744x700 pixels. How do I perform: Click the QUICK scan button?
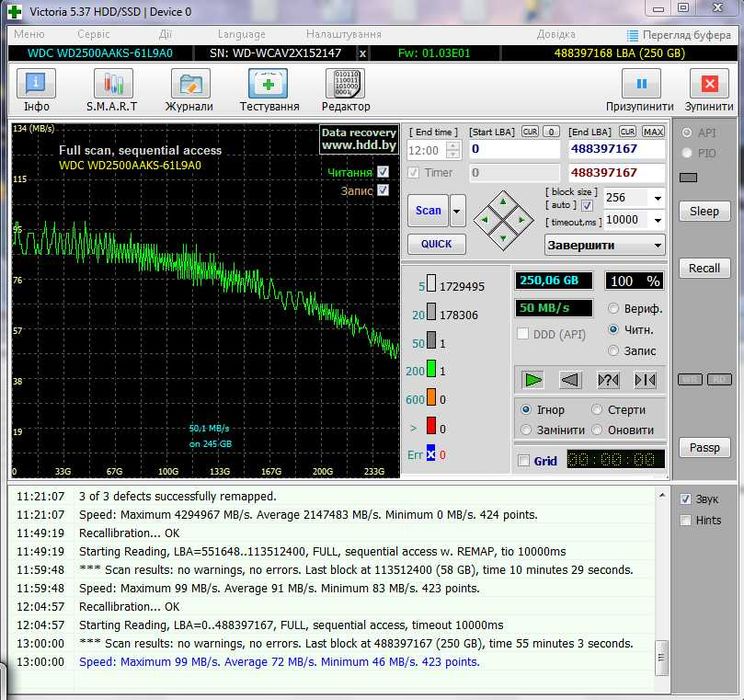tap(436, 244)
